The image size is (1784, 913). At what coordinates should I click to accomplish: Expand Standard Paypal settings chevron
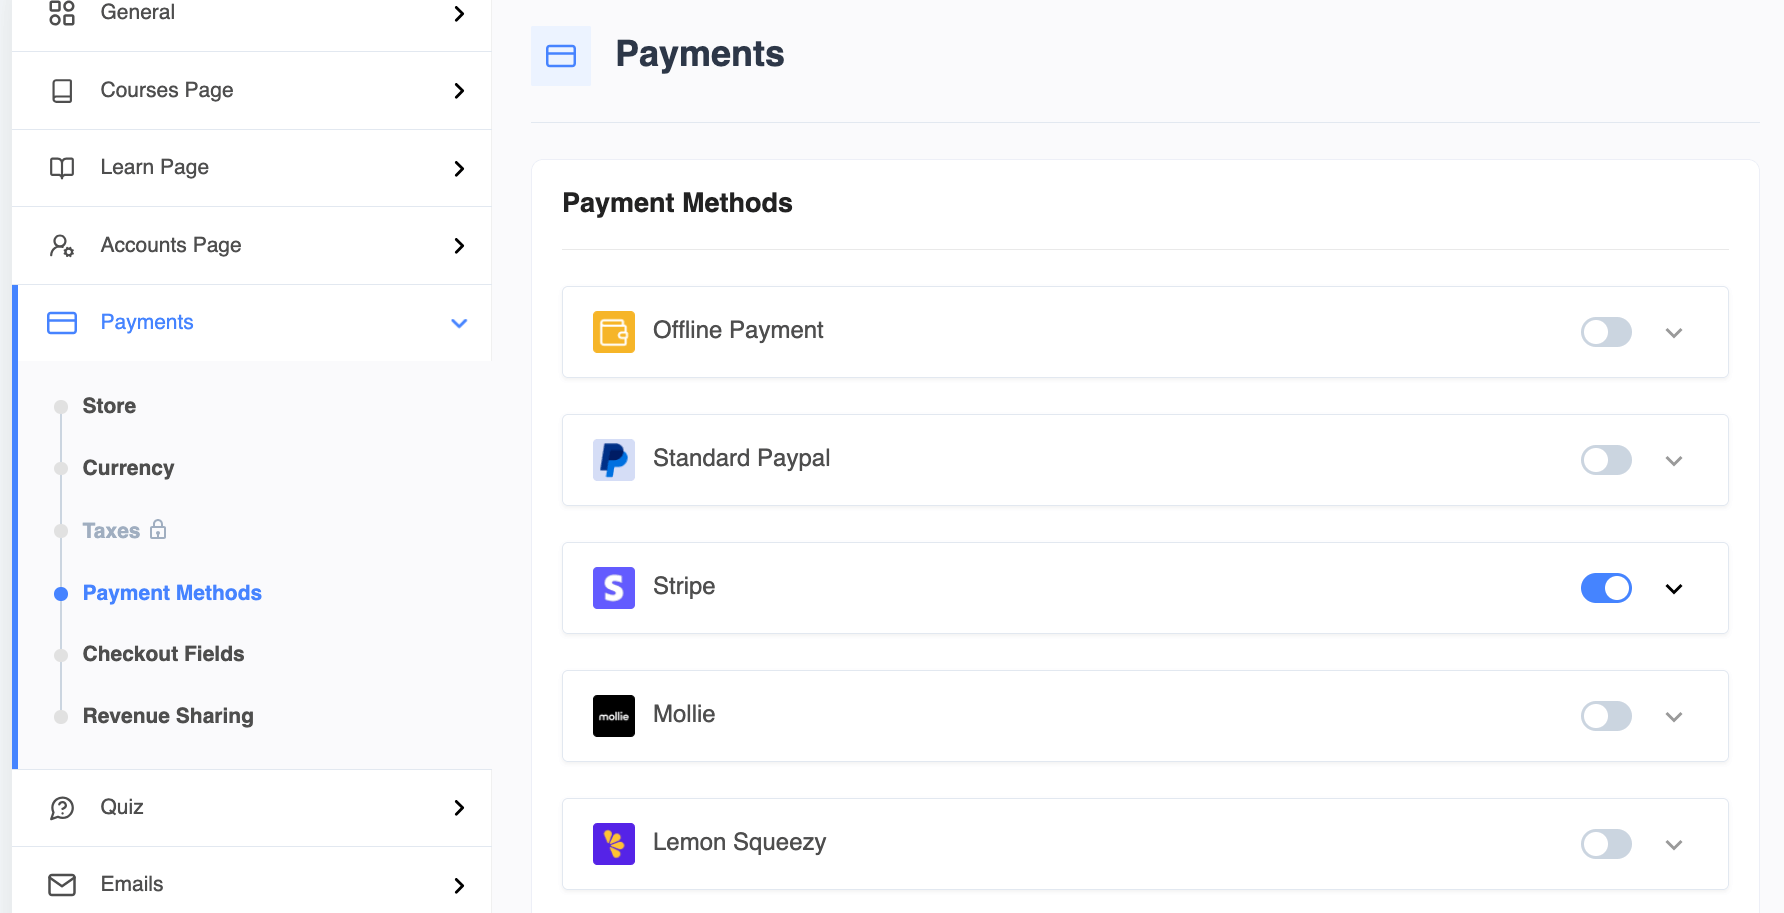click(x=1673, y=461)
